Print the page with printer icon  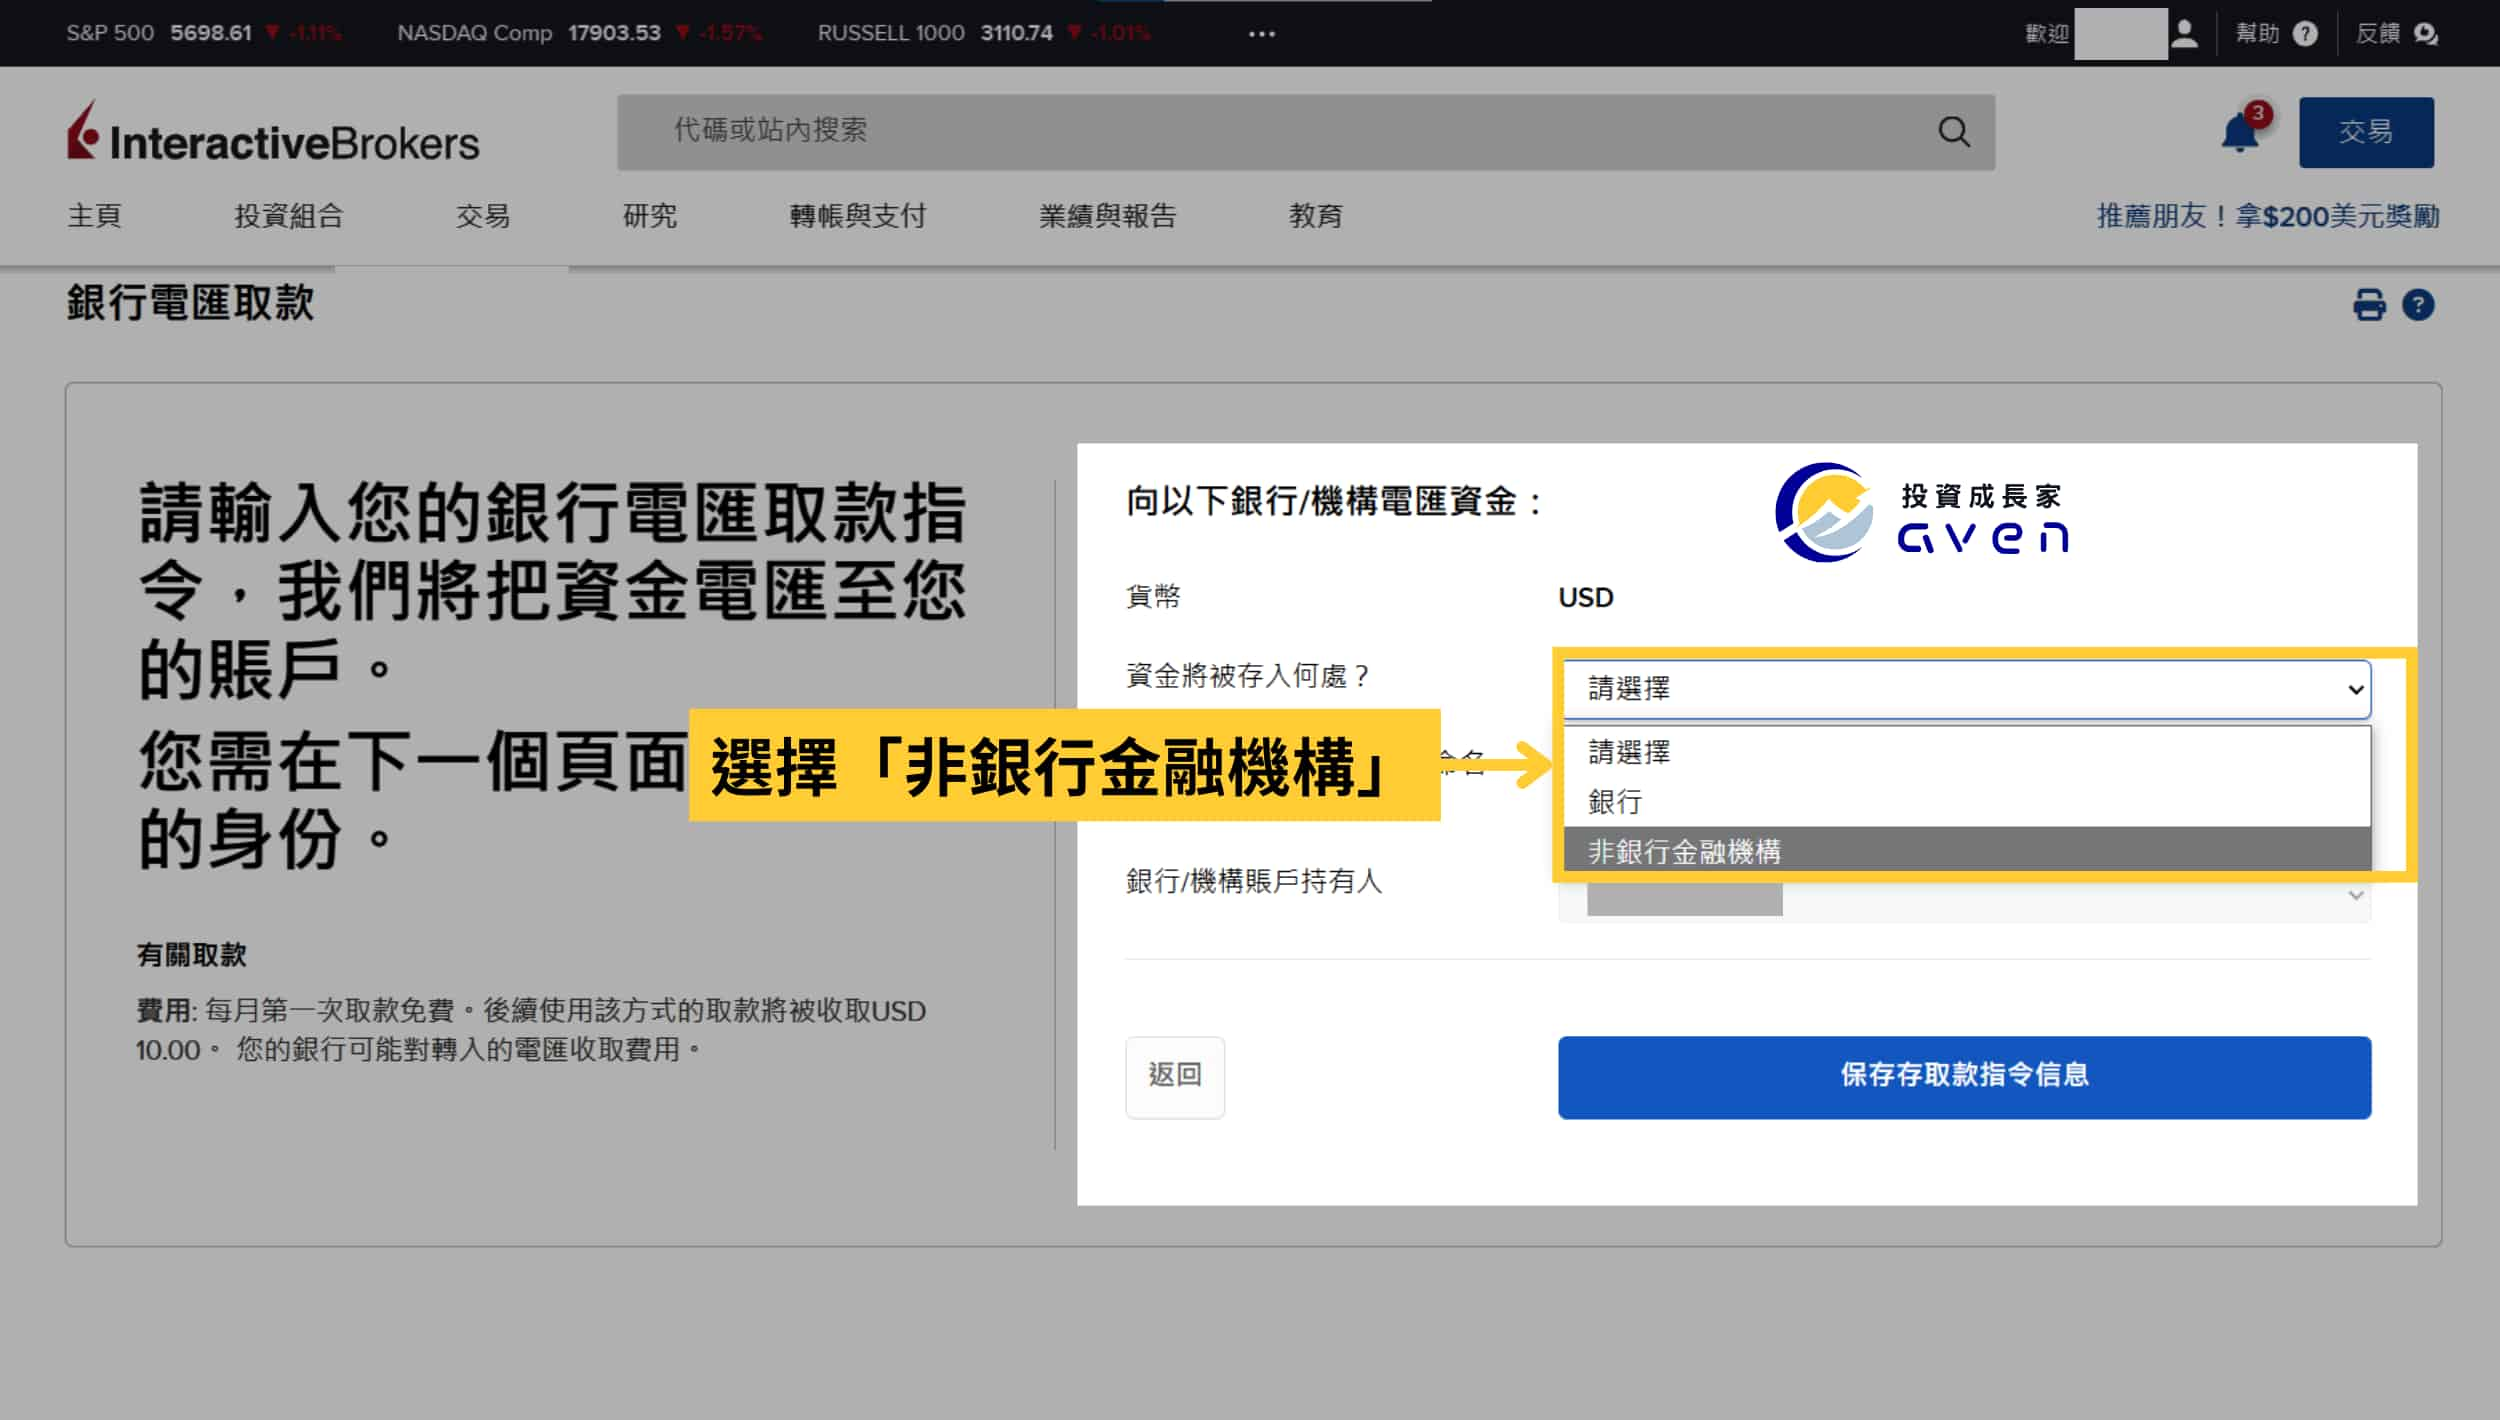(x=2369, y=304)
